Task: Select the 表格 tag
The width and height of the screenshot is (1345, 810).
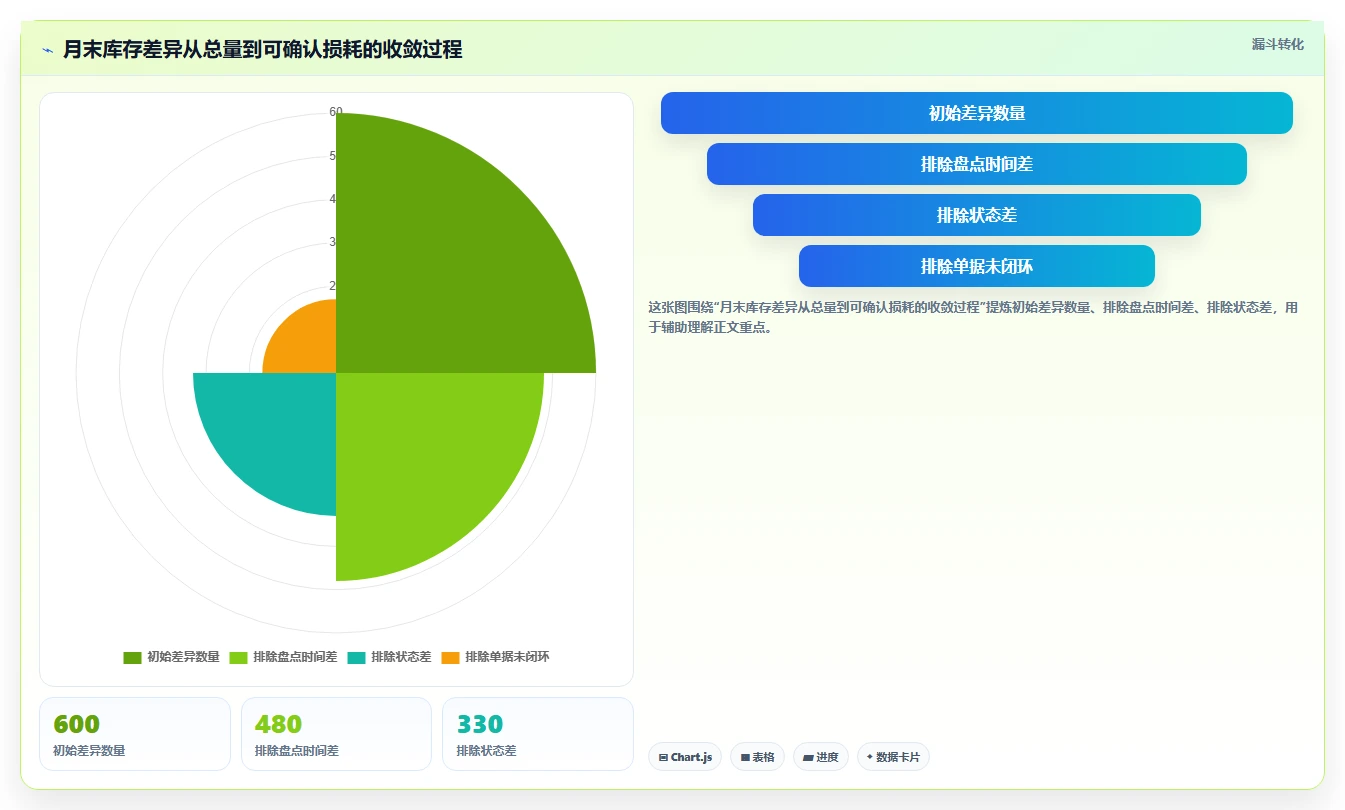Action: [x=758, y=757]
